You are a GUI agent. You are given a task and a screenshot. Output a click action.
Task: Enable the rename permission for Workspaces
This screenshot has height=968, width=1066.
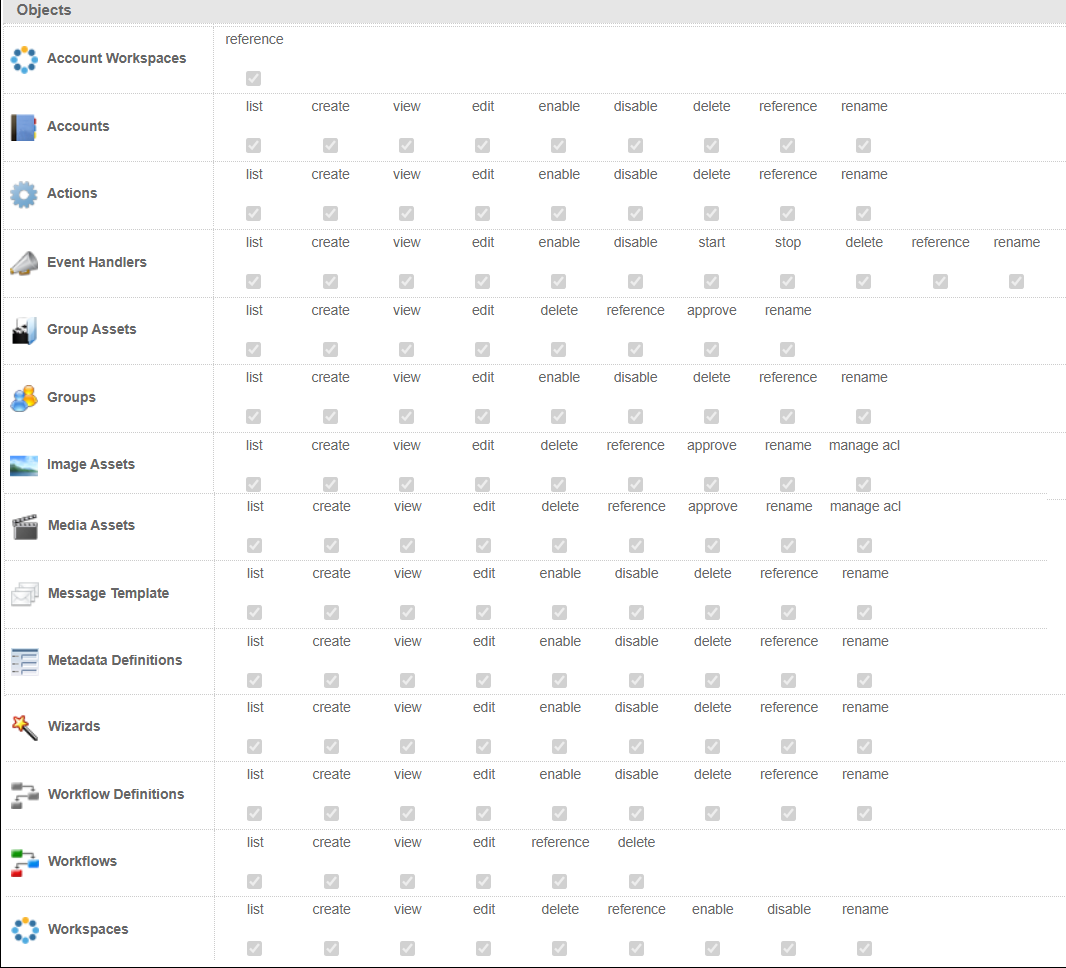pos(864,948)
